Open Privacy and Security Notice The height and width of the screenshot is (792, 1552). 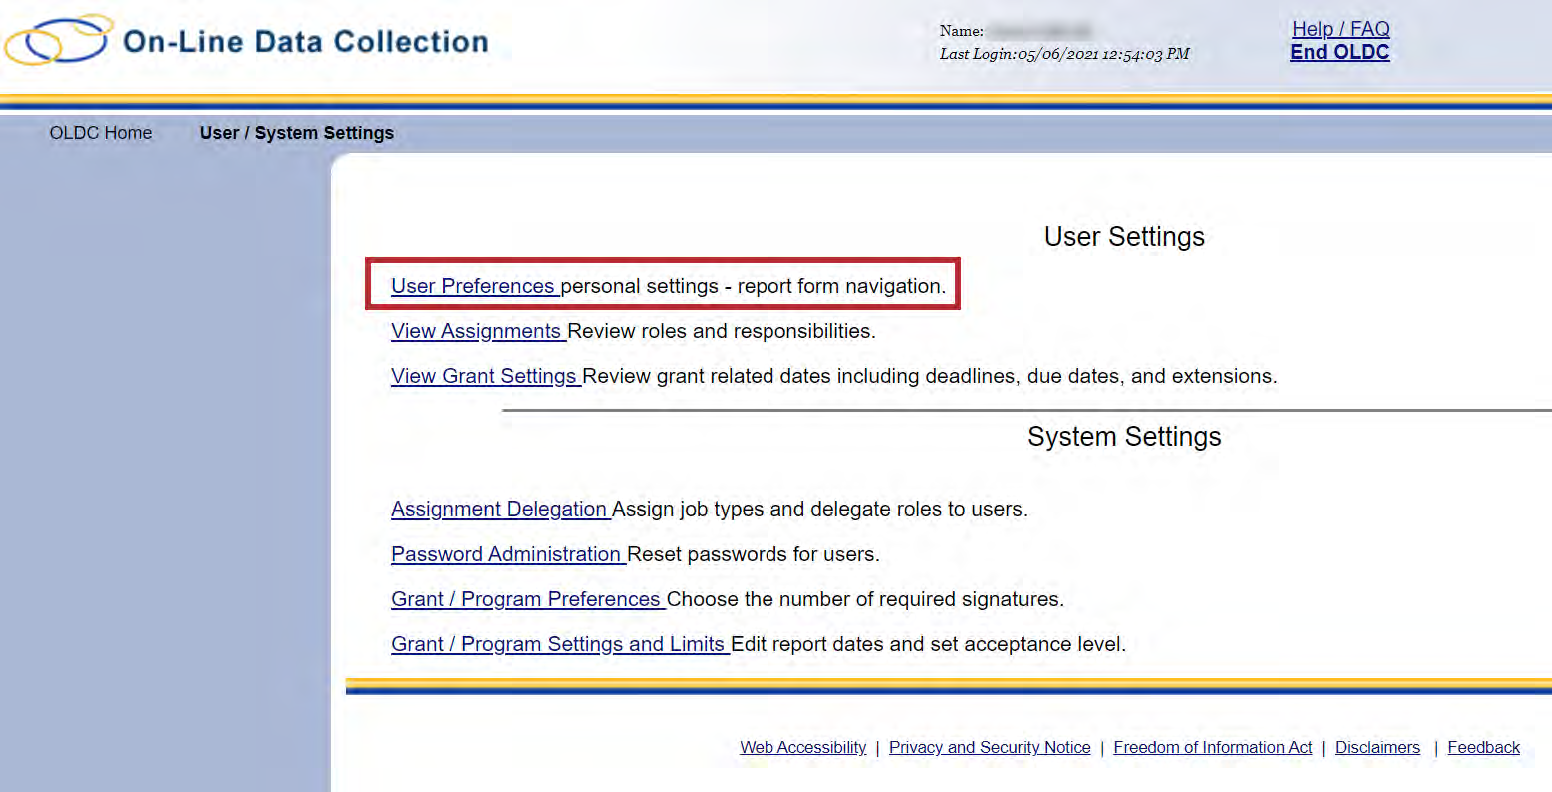click(989, 747)
